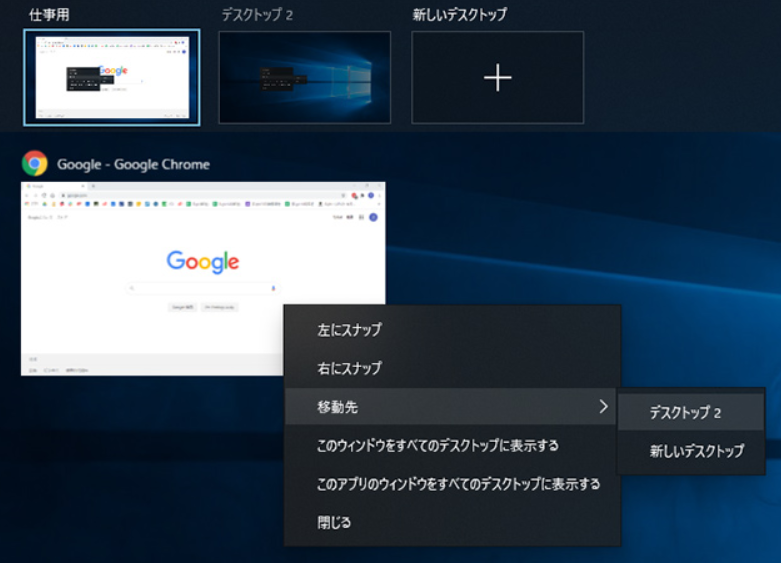Click the 仕事用 desktop name label

point(49,14)
